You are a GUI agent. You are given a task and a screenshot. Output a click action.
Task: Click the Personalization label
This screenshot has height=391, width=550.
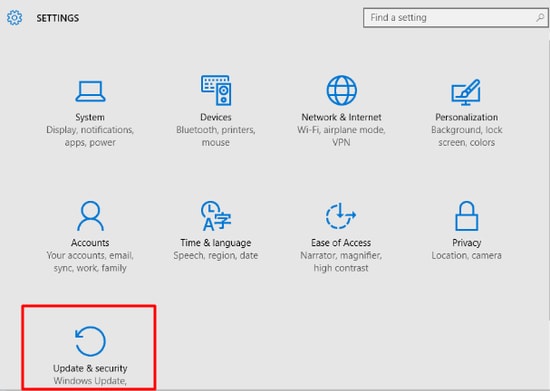tap(467, 117)
